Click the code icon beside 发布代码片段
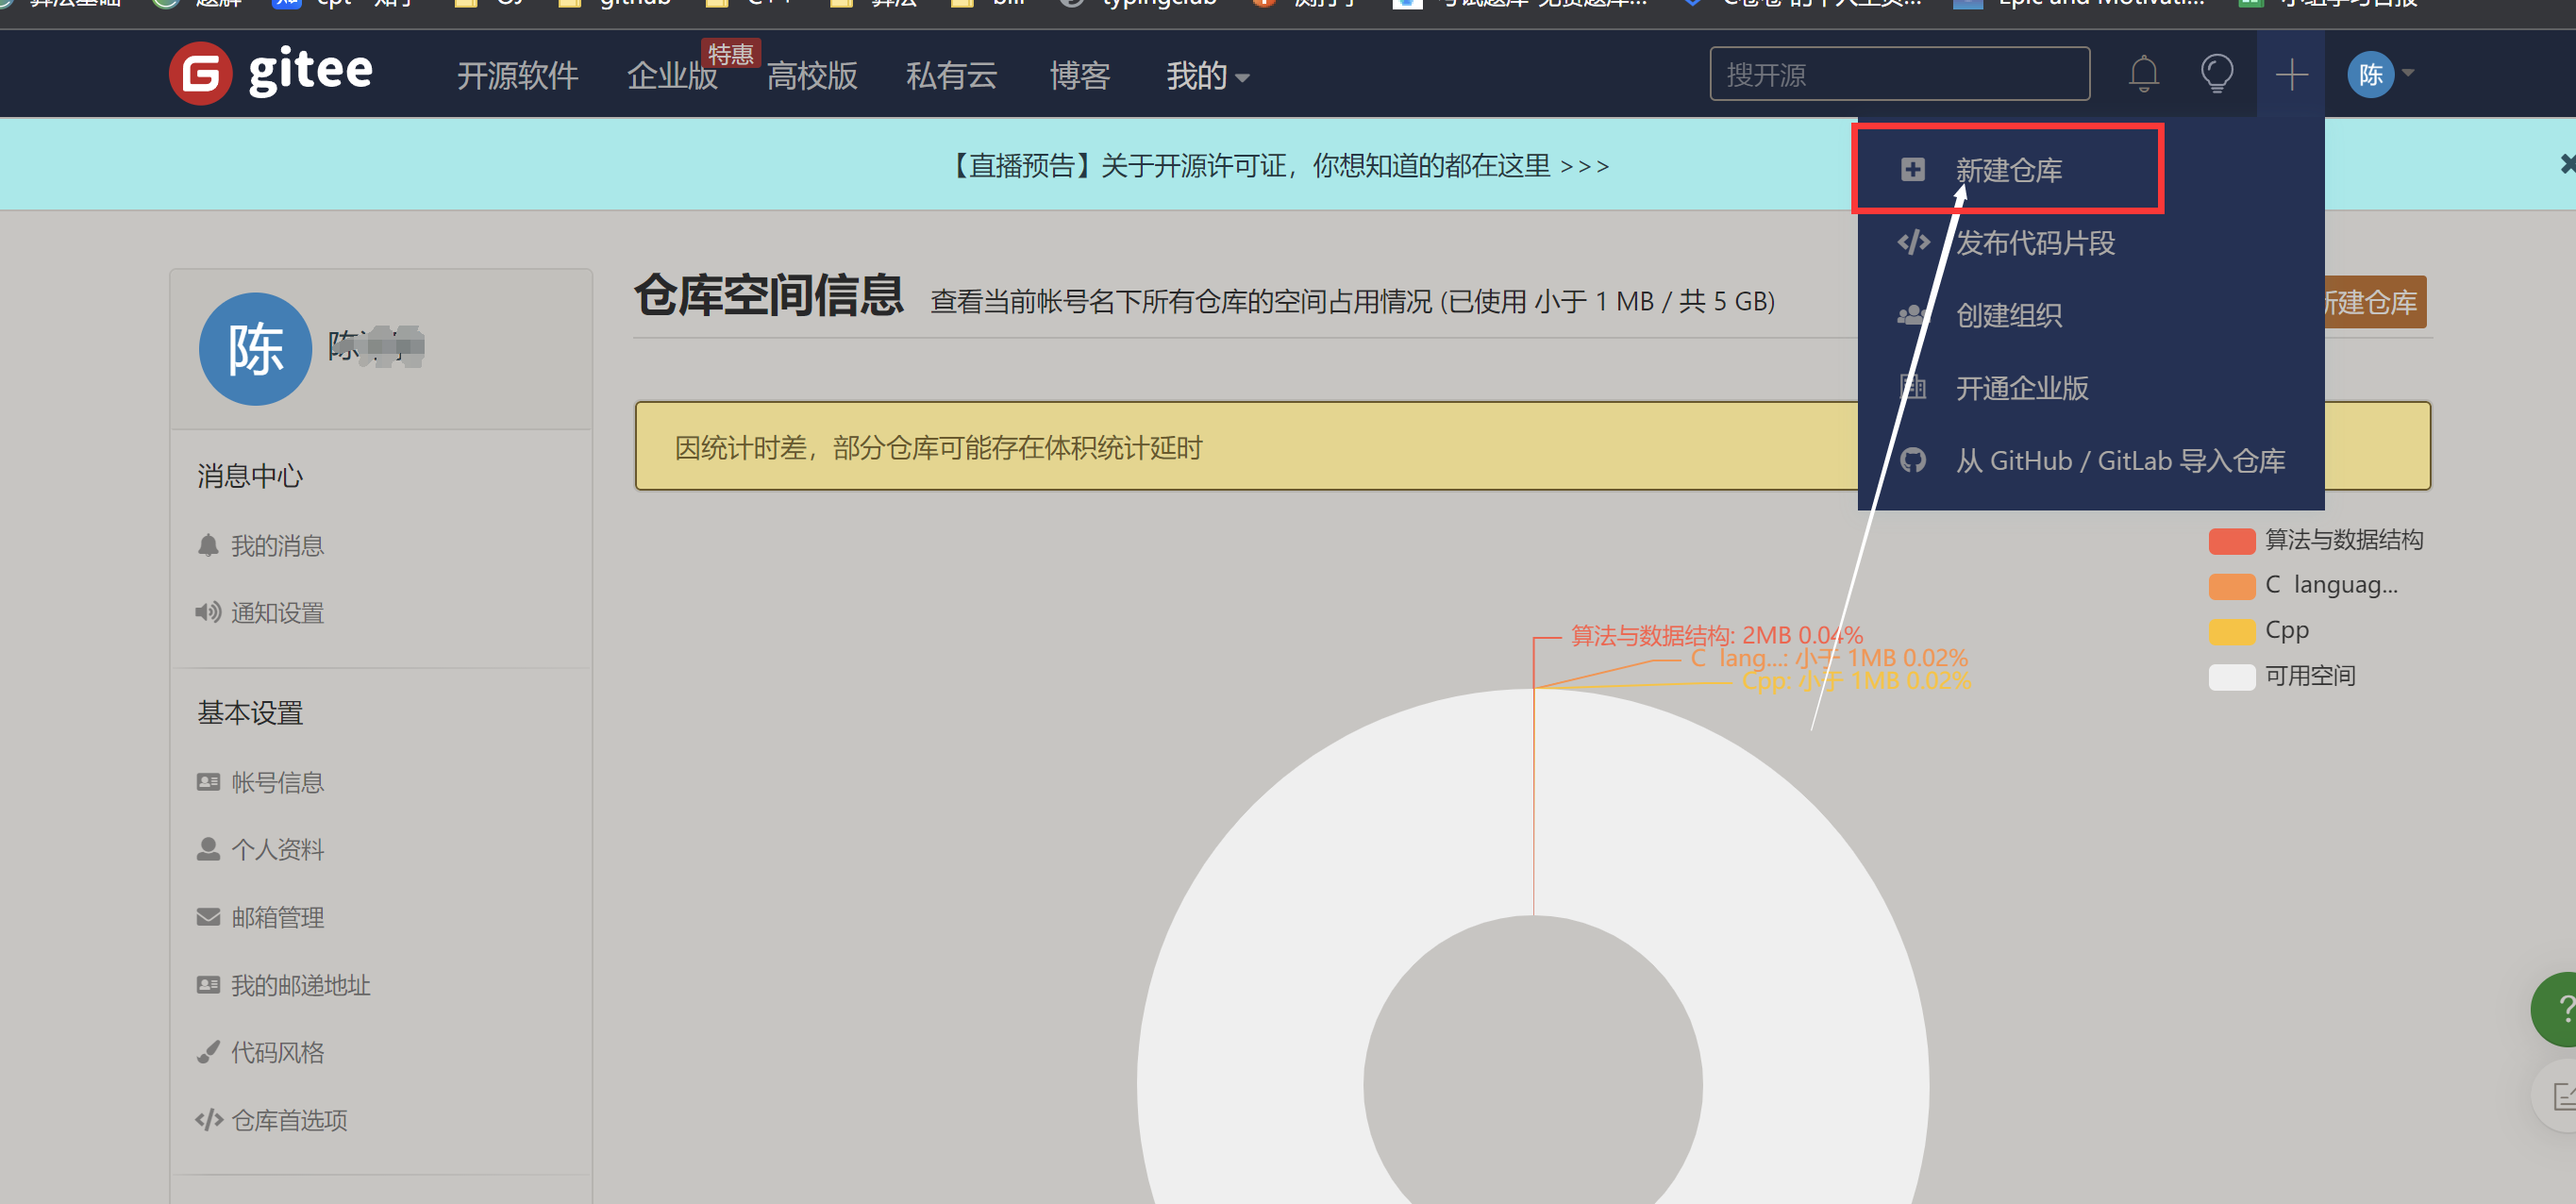Image resolution: width=2576 pixels, height=1204 pixels. [1913, 242]
